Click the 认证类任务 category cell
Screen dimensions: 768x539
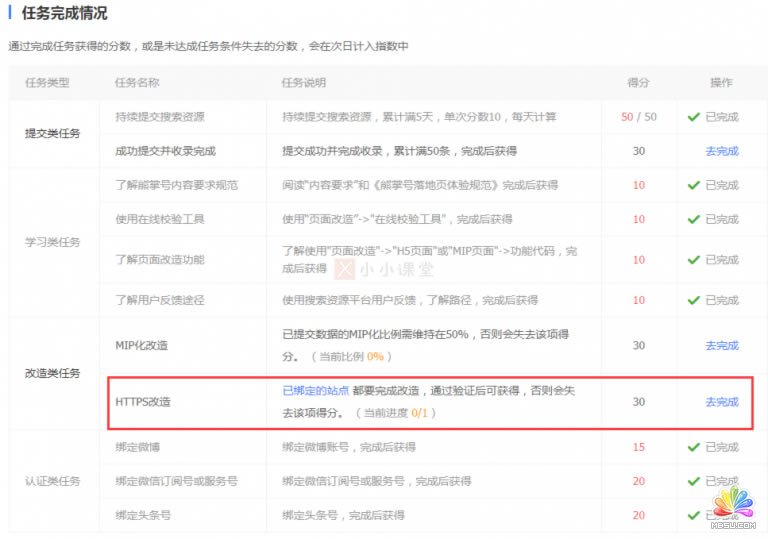(x=52, y=481)
